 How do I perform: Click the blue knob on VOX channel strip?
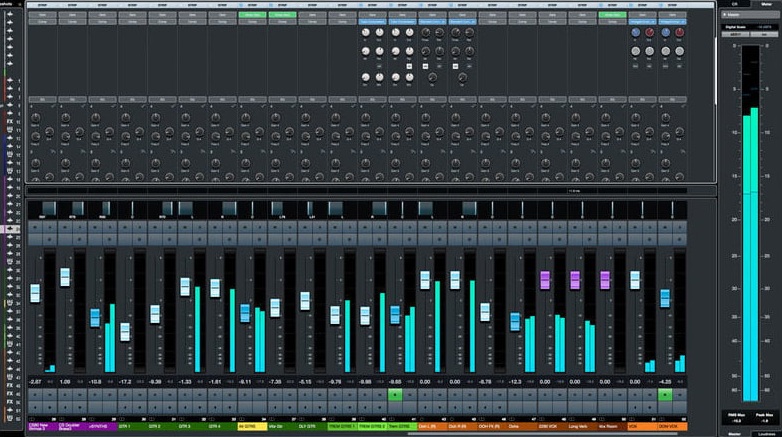[635, 32]
